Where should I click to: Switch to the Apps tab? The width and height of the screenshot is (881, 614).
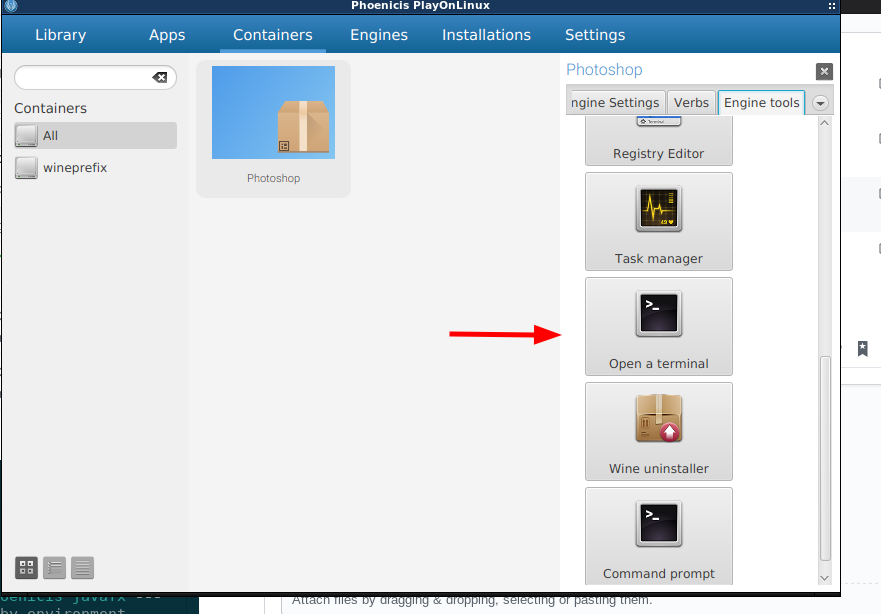167,35
